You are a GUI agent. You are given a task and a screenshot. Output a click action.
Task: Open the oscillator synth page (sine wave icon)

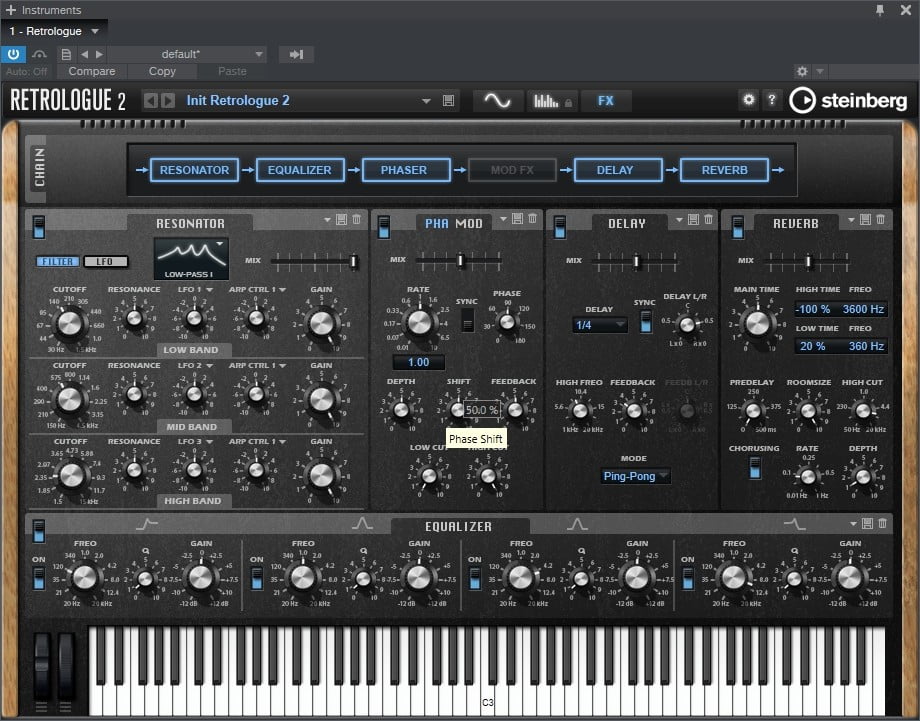point(497,101)
